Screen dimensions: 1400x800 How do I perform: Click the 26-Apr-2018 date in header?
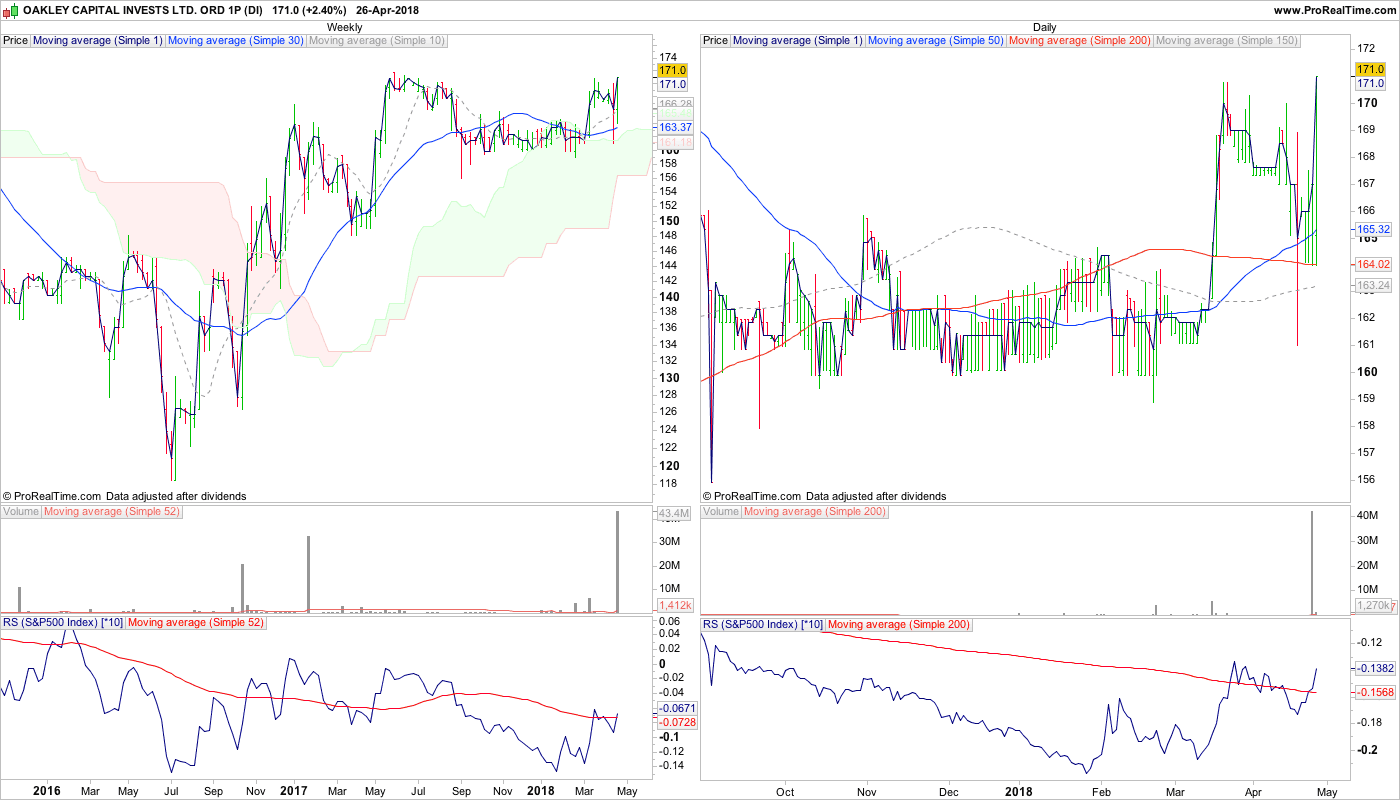click(387, 10)
